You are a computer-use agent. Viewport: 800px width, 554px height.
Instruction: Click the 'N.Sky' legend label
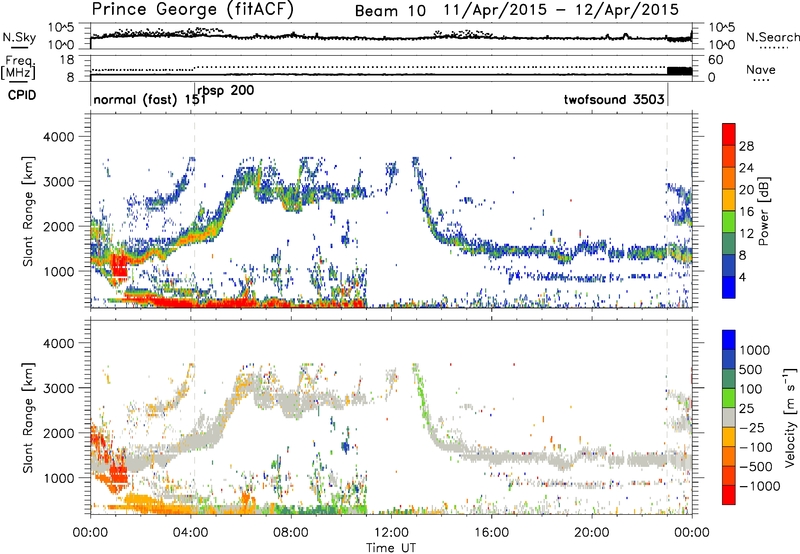point(19,37)
